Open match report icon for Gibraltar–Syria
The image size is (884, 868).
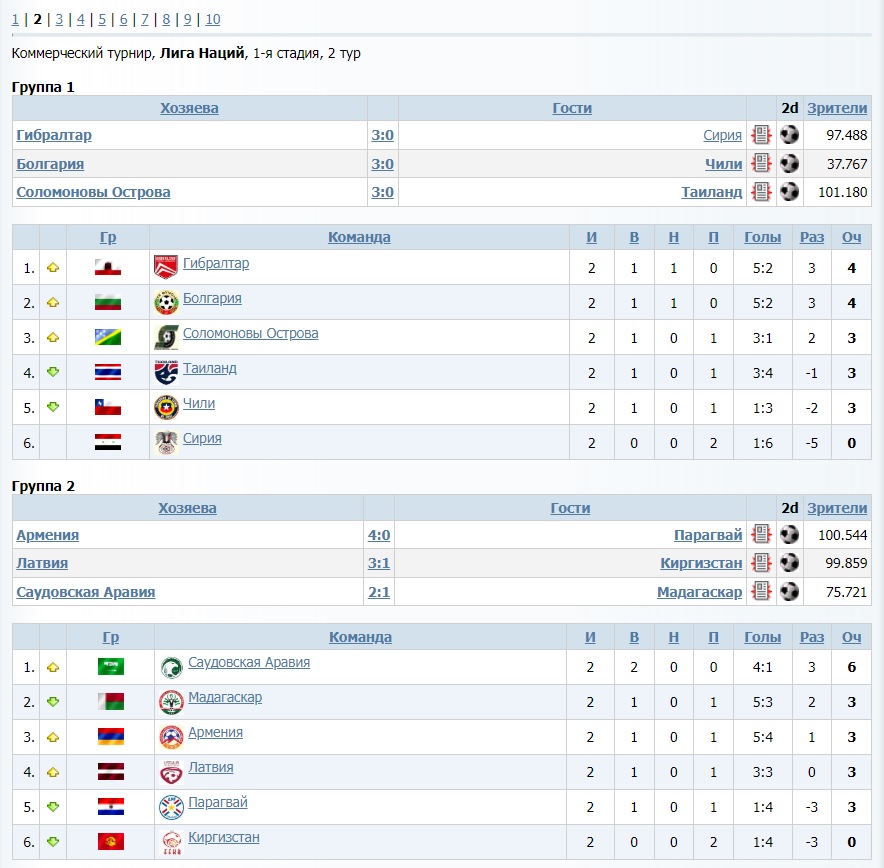click(761, 135)
